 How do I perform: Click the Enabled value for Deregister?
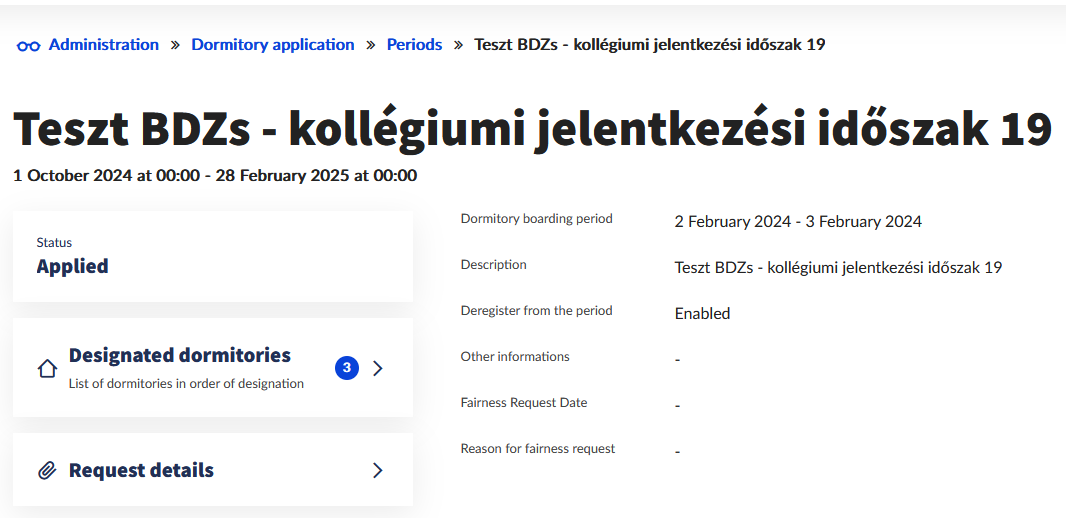coord(702,313)
